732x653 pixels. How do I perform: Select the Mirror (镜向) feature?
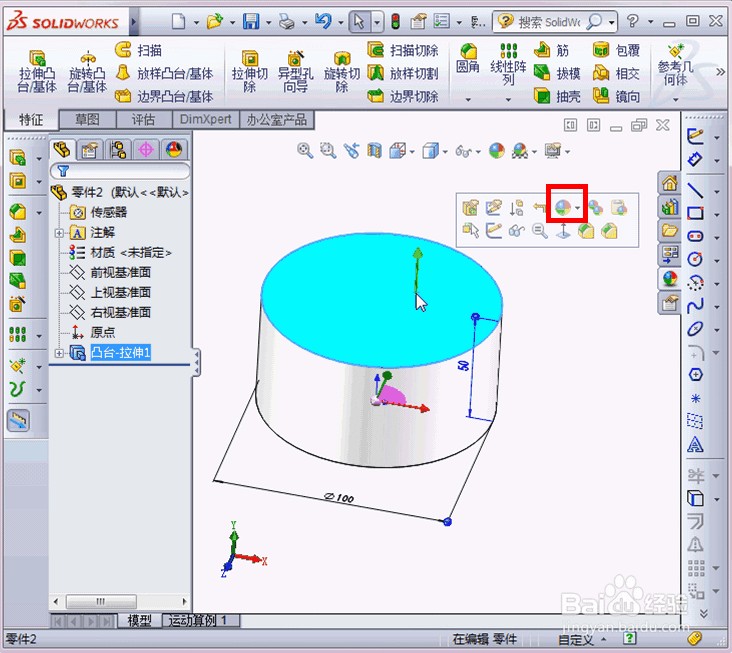[x=616, y=96]
